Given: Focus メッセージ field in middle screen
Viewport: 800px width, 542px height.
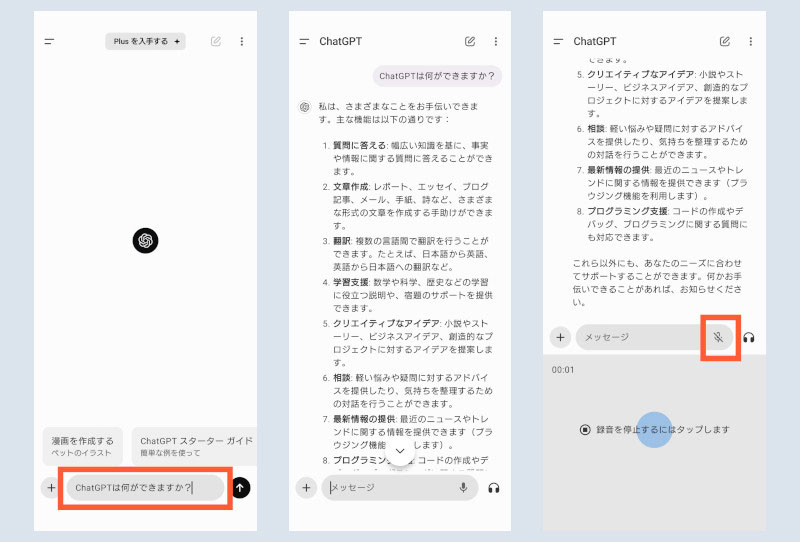Looking at the screenshot, I should [400, 488].
